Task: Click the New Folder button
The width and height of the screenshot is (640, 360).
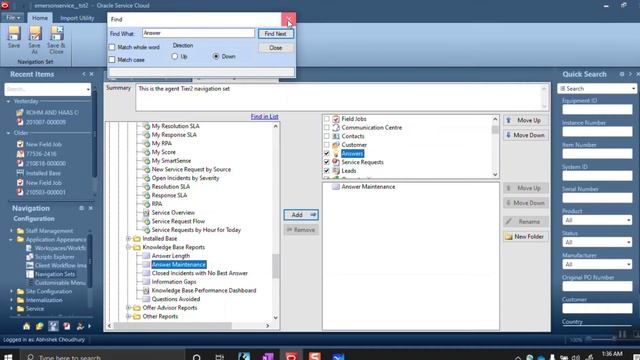Action: point(526,236)
